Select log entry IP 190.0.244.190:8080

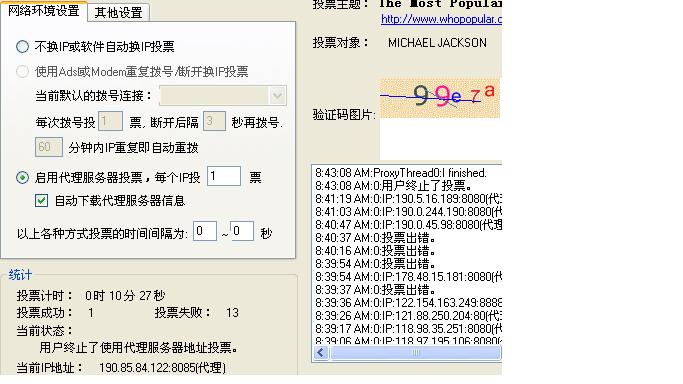(408, 212)
